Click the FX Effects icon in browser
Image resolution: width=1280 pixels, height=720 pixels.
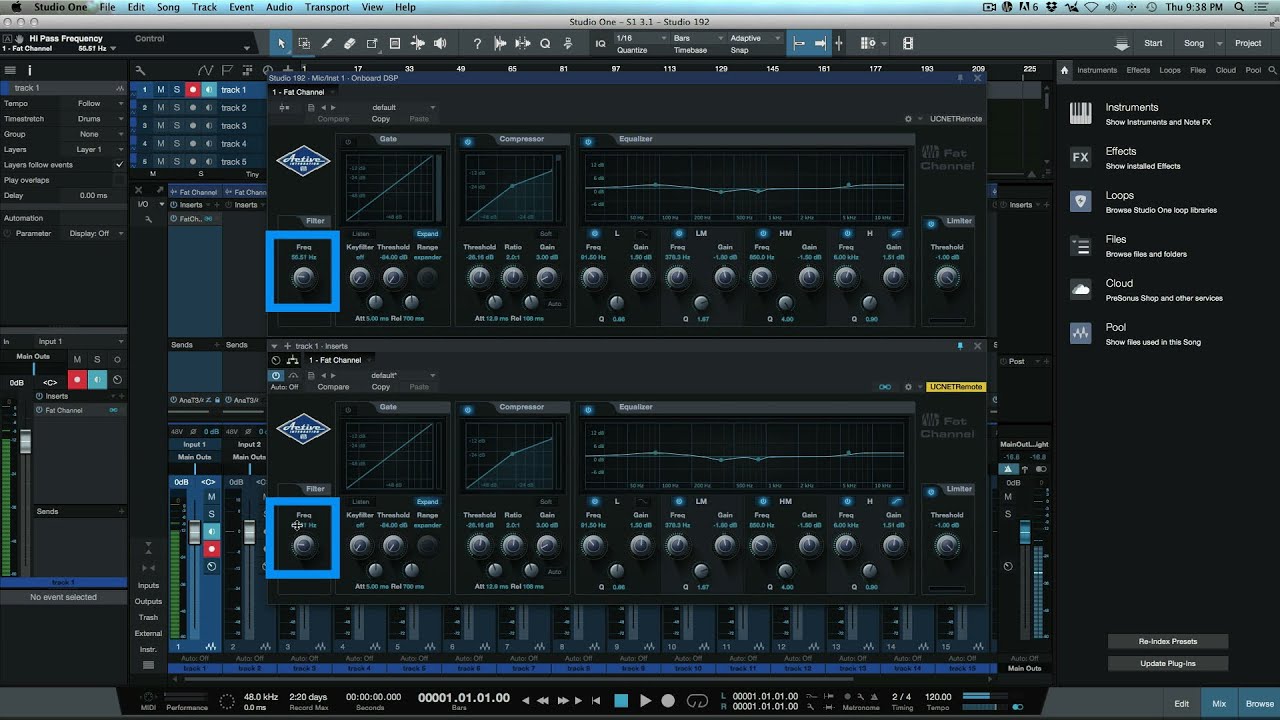tap(1080, 157)
